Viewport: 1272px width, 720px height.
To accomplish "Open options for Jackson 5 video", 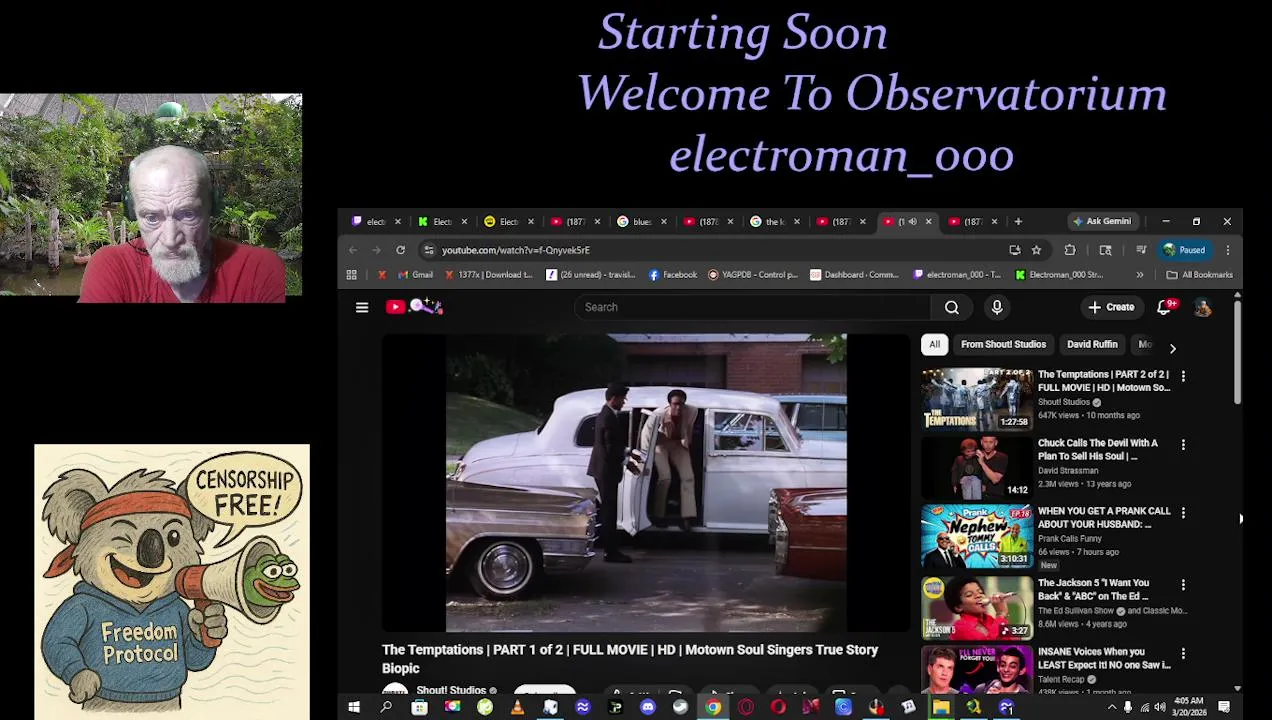I will point(1183,584).
